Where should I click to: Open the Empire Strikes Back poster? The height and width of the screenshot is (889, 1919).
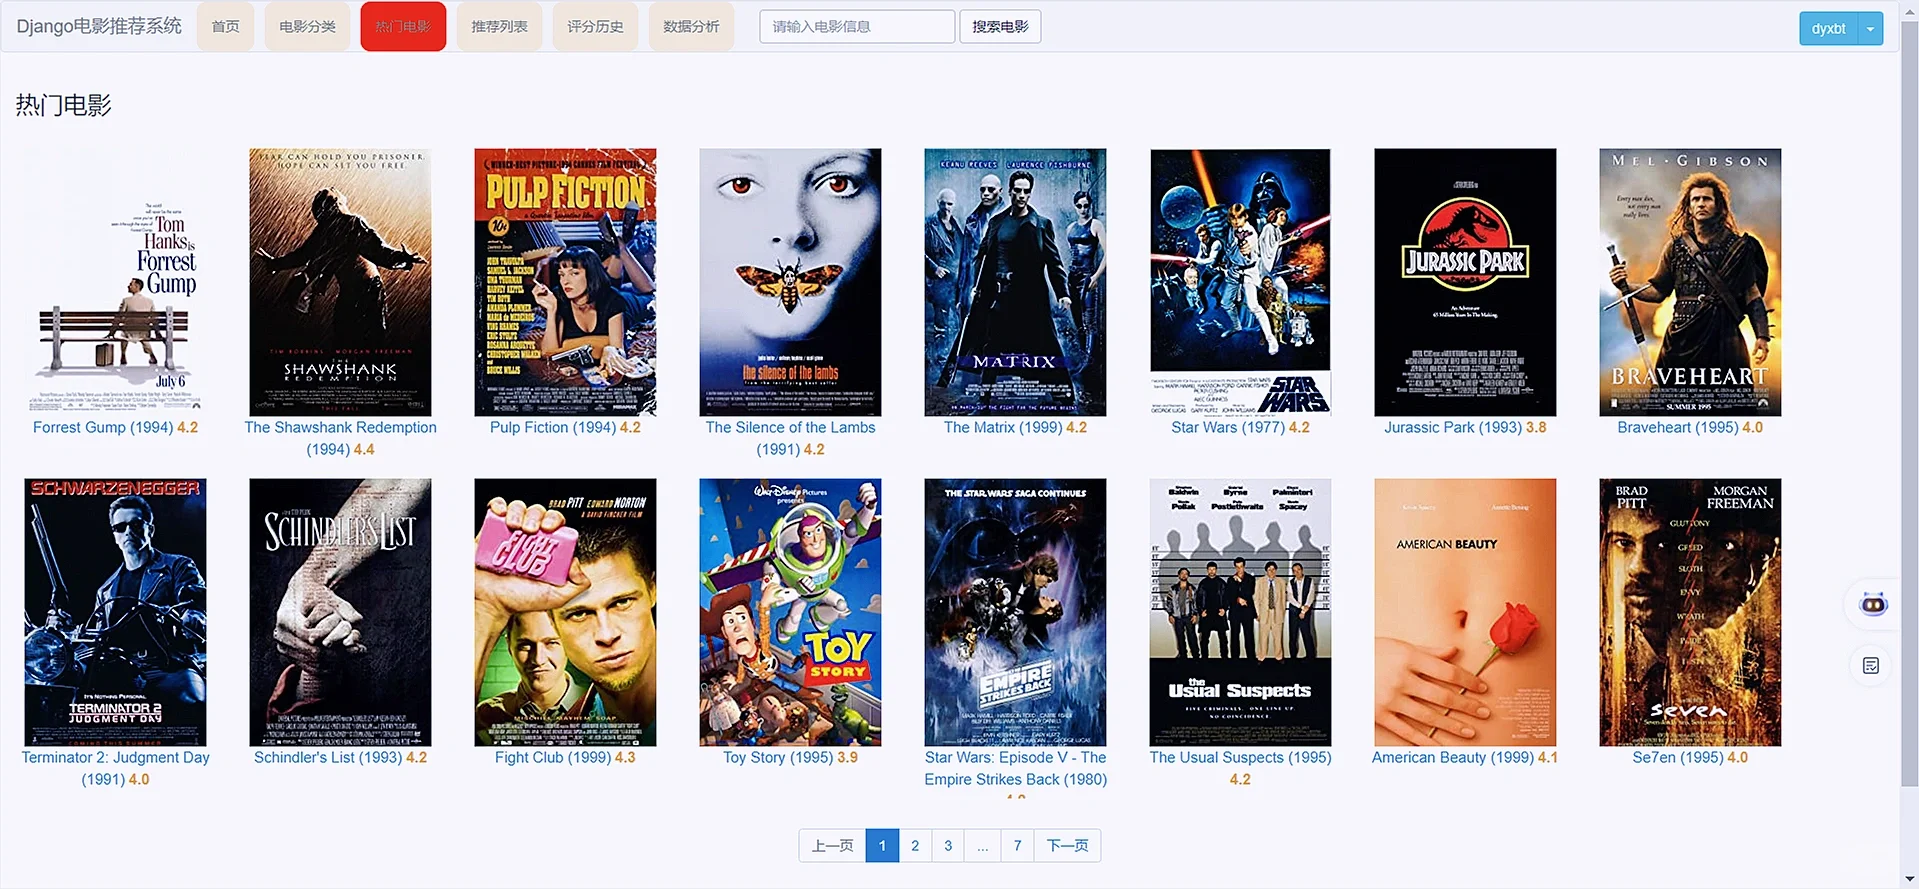click(x=1015, y=612)
